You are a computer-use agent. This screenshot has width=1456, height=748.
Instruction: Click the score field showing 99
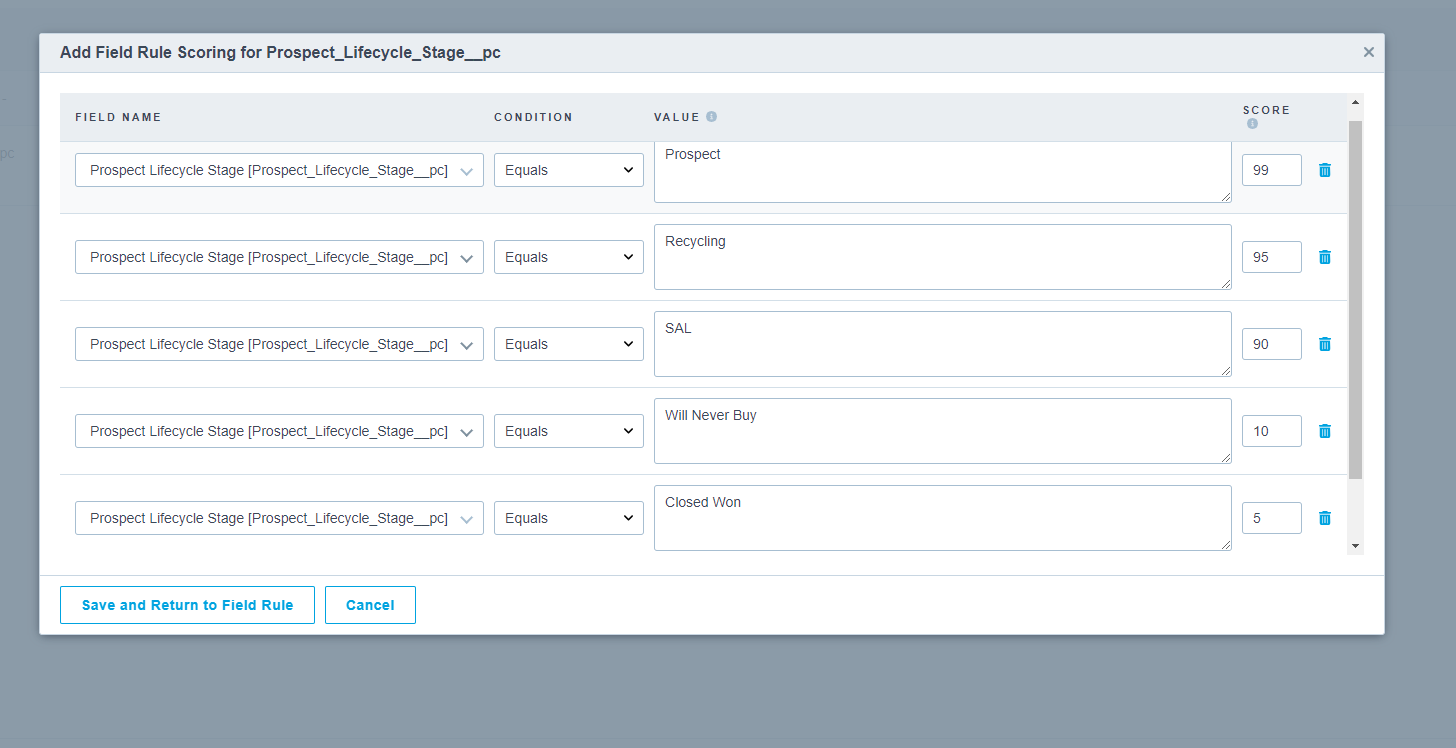coord(1271,170)
